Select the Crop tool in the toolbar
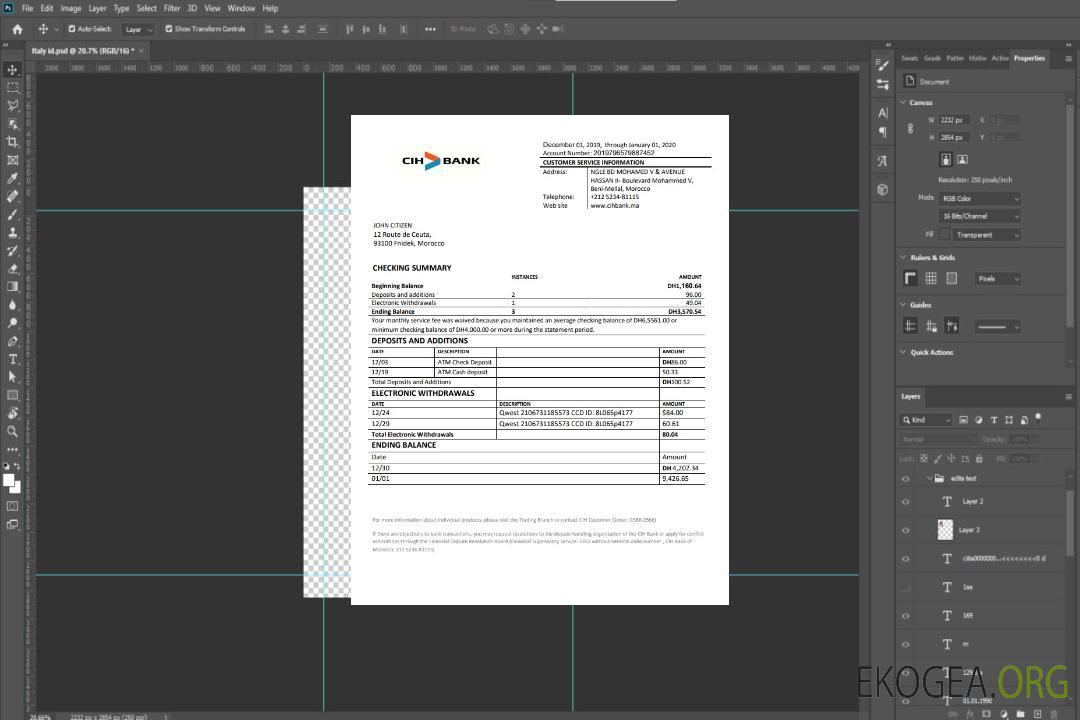 point(12,142)
